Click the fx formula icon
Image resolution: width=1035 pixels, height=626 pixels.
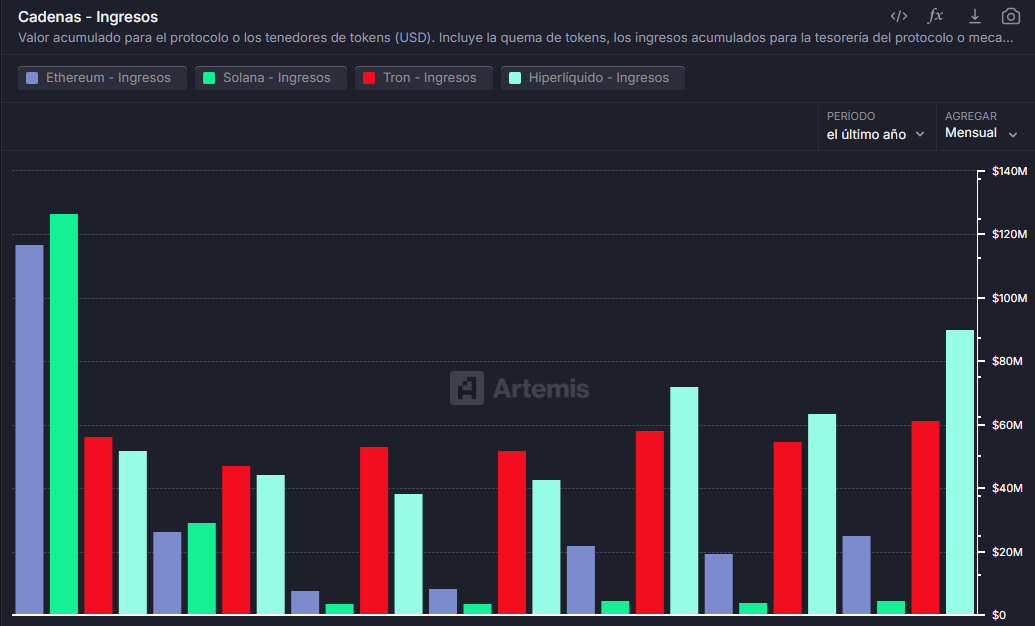pos(935,16)
